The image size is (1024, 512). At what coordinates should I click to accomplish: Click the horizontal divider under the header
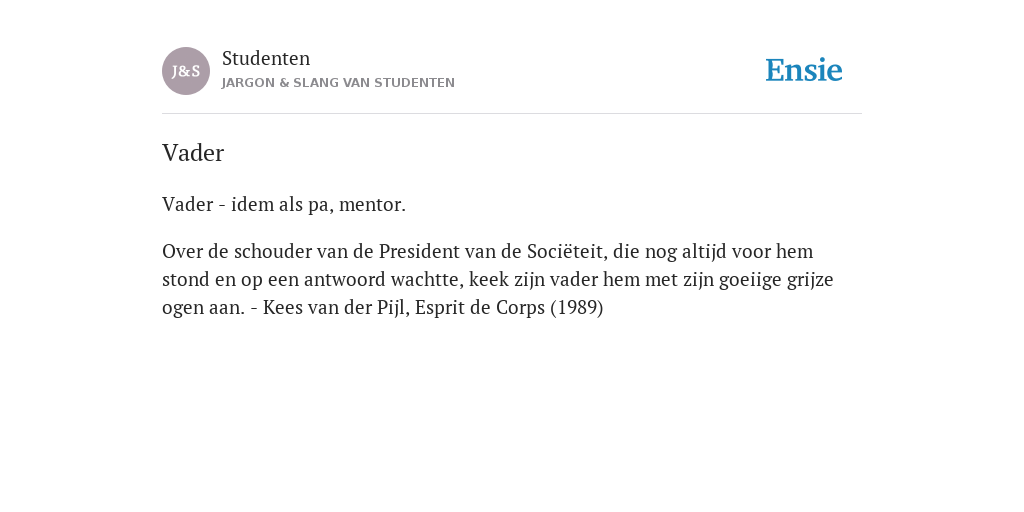click(x=512, y=114)
